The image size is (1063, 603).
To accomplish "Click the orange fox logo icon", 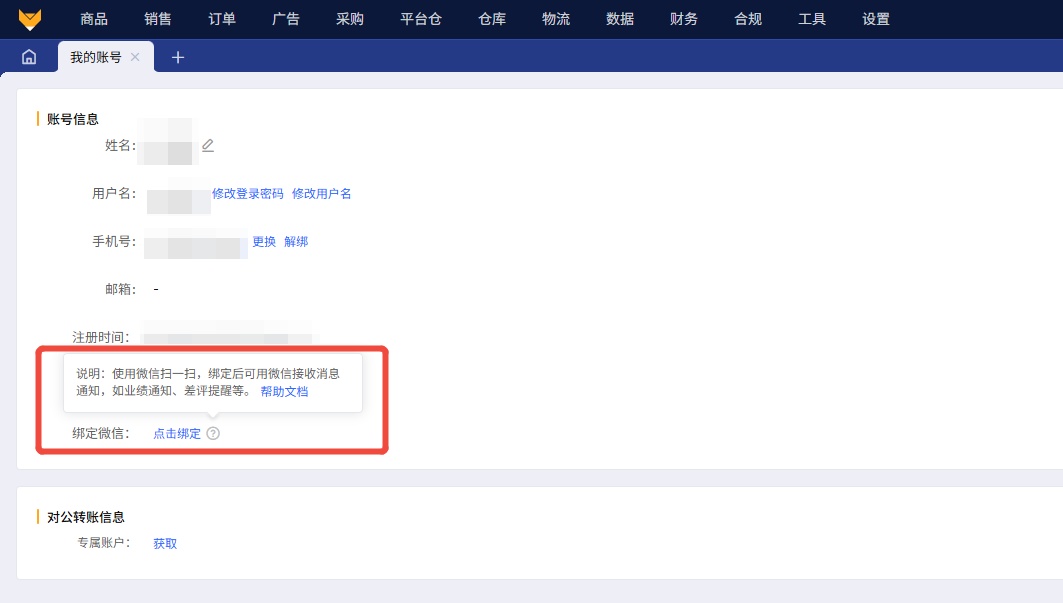I will pos(30,19).
